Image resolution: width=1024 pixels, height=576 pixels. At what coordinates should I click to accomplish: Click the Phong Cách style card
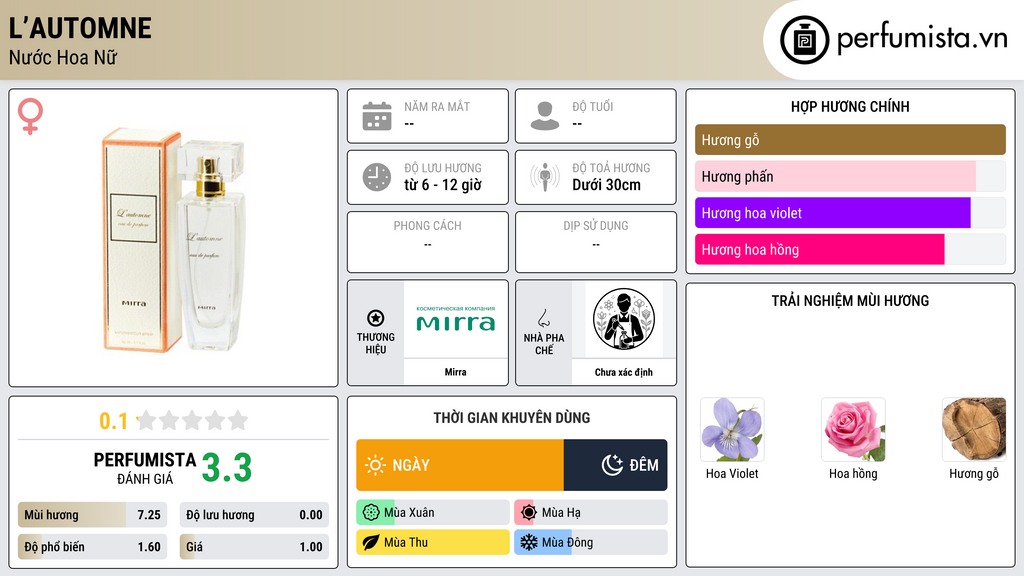point(428,242)
